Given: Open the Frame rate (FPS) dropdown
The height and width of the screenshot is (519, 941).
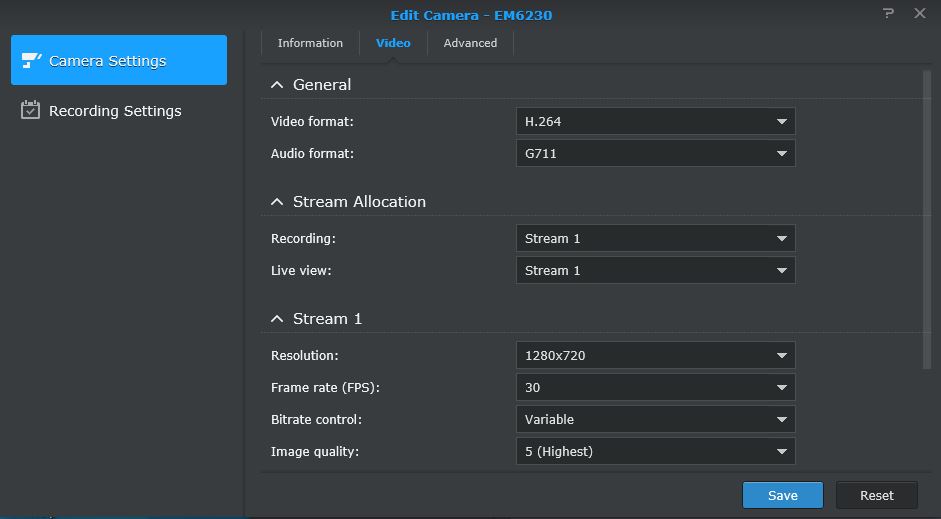Looking at the screenshot, I should (x=655, y=387).
